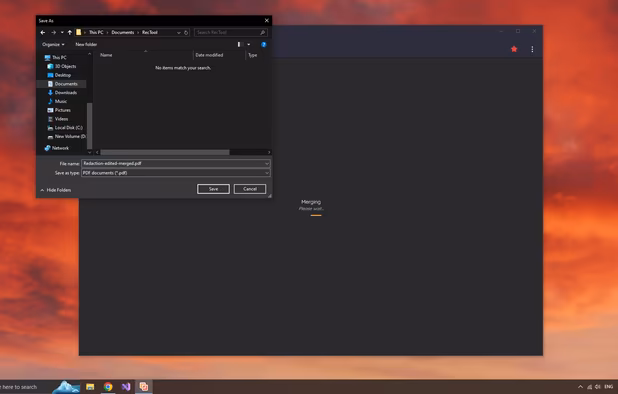The height and width of the screenshot is (394, 618).
Task: Open the network tray icon
Action: pos(589,387)
